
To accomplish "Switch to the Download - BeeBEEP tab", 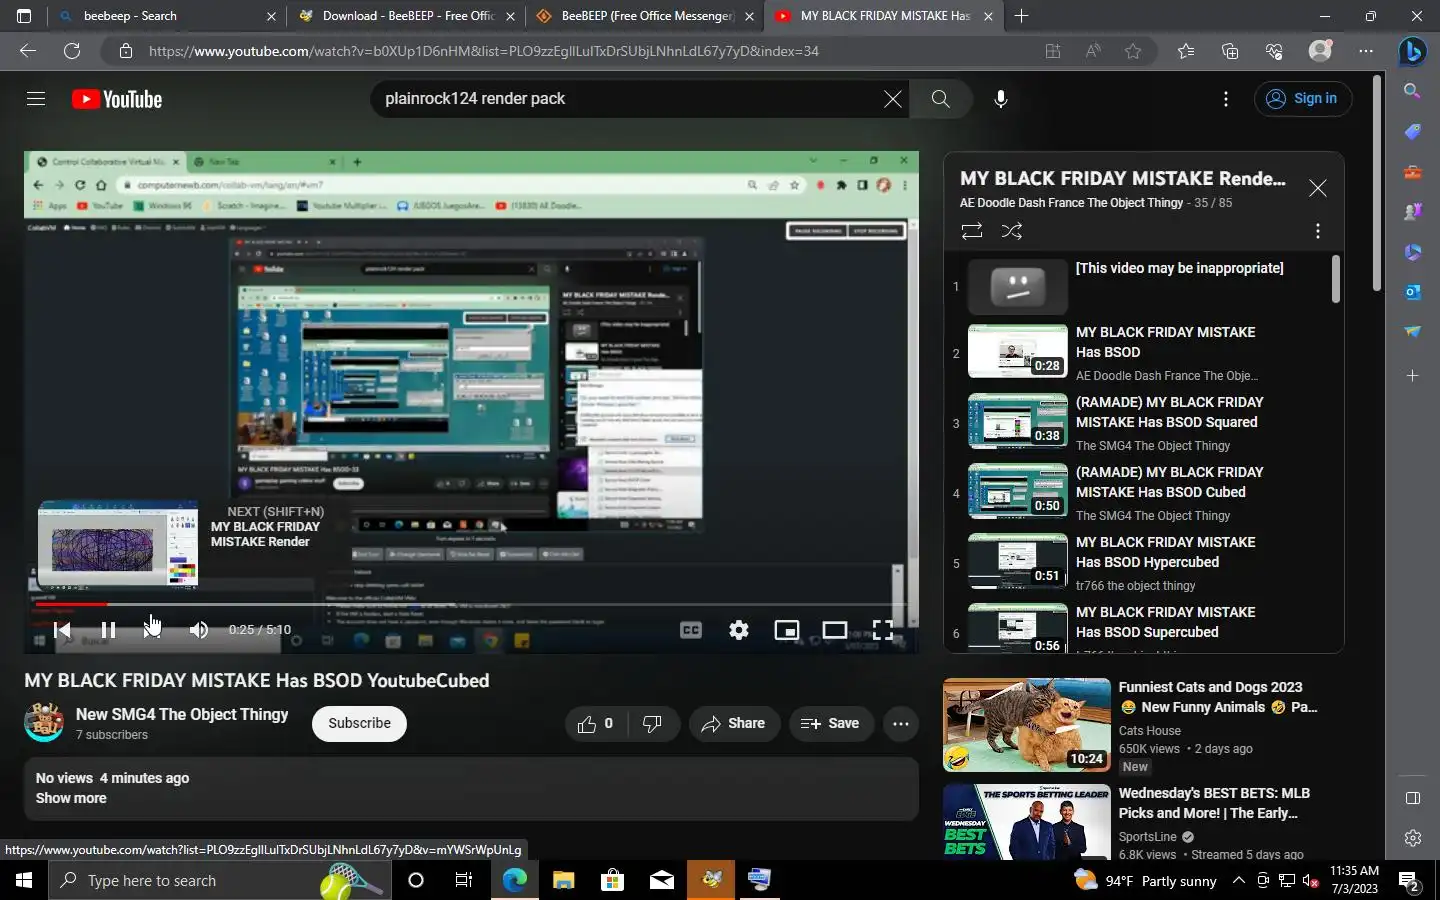I will (405, 16).
